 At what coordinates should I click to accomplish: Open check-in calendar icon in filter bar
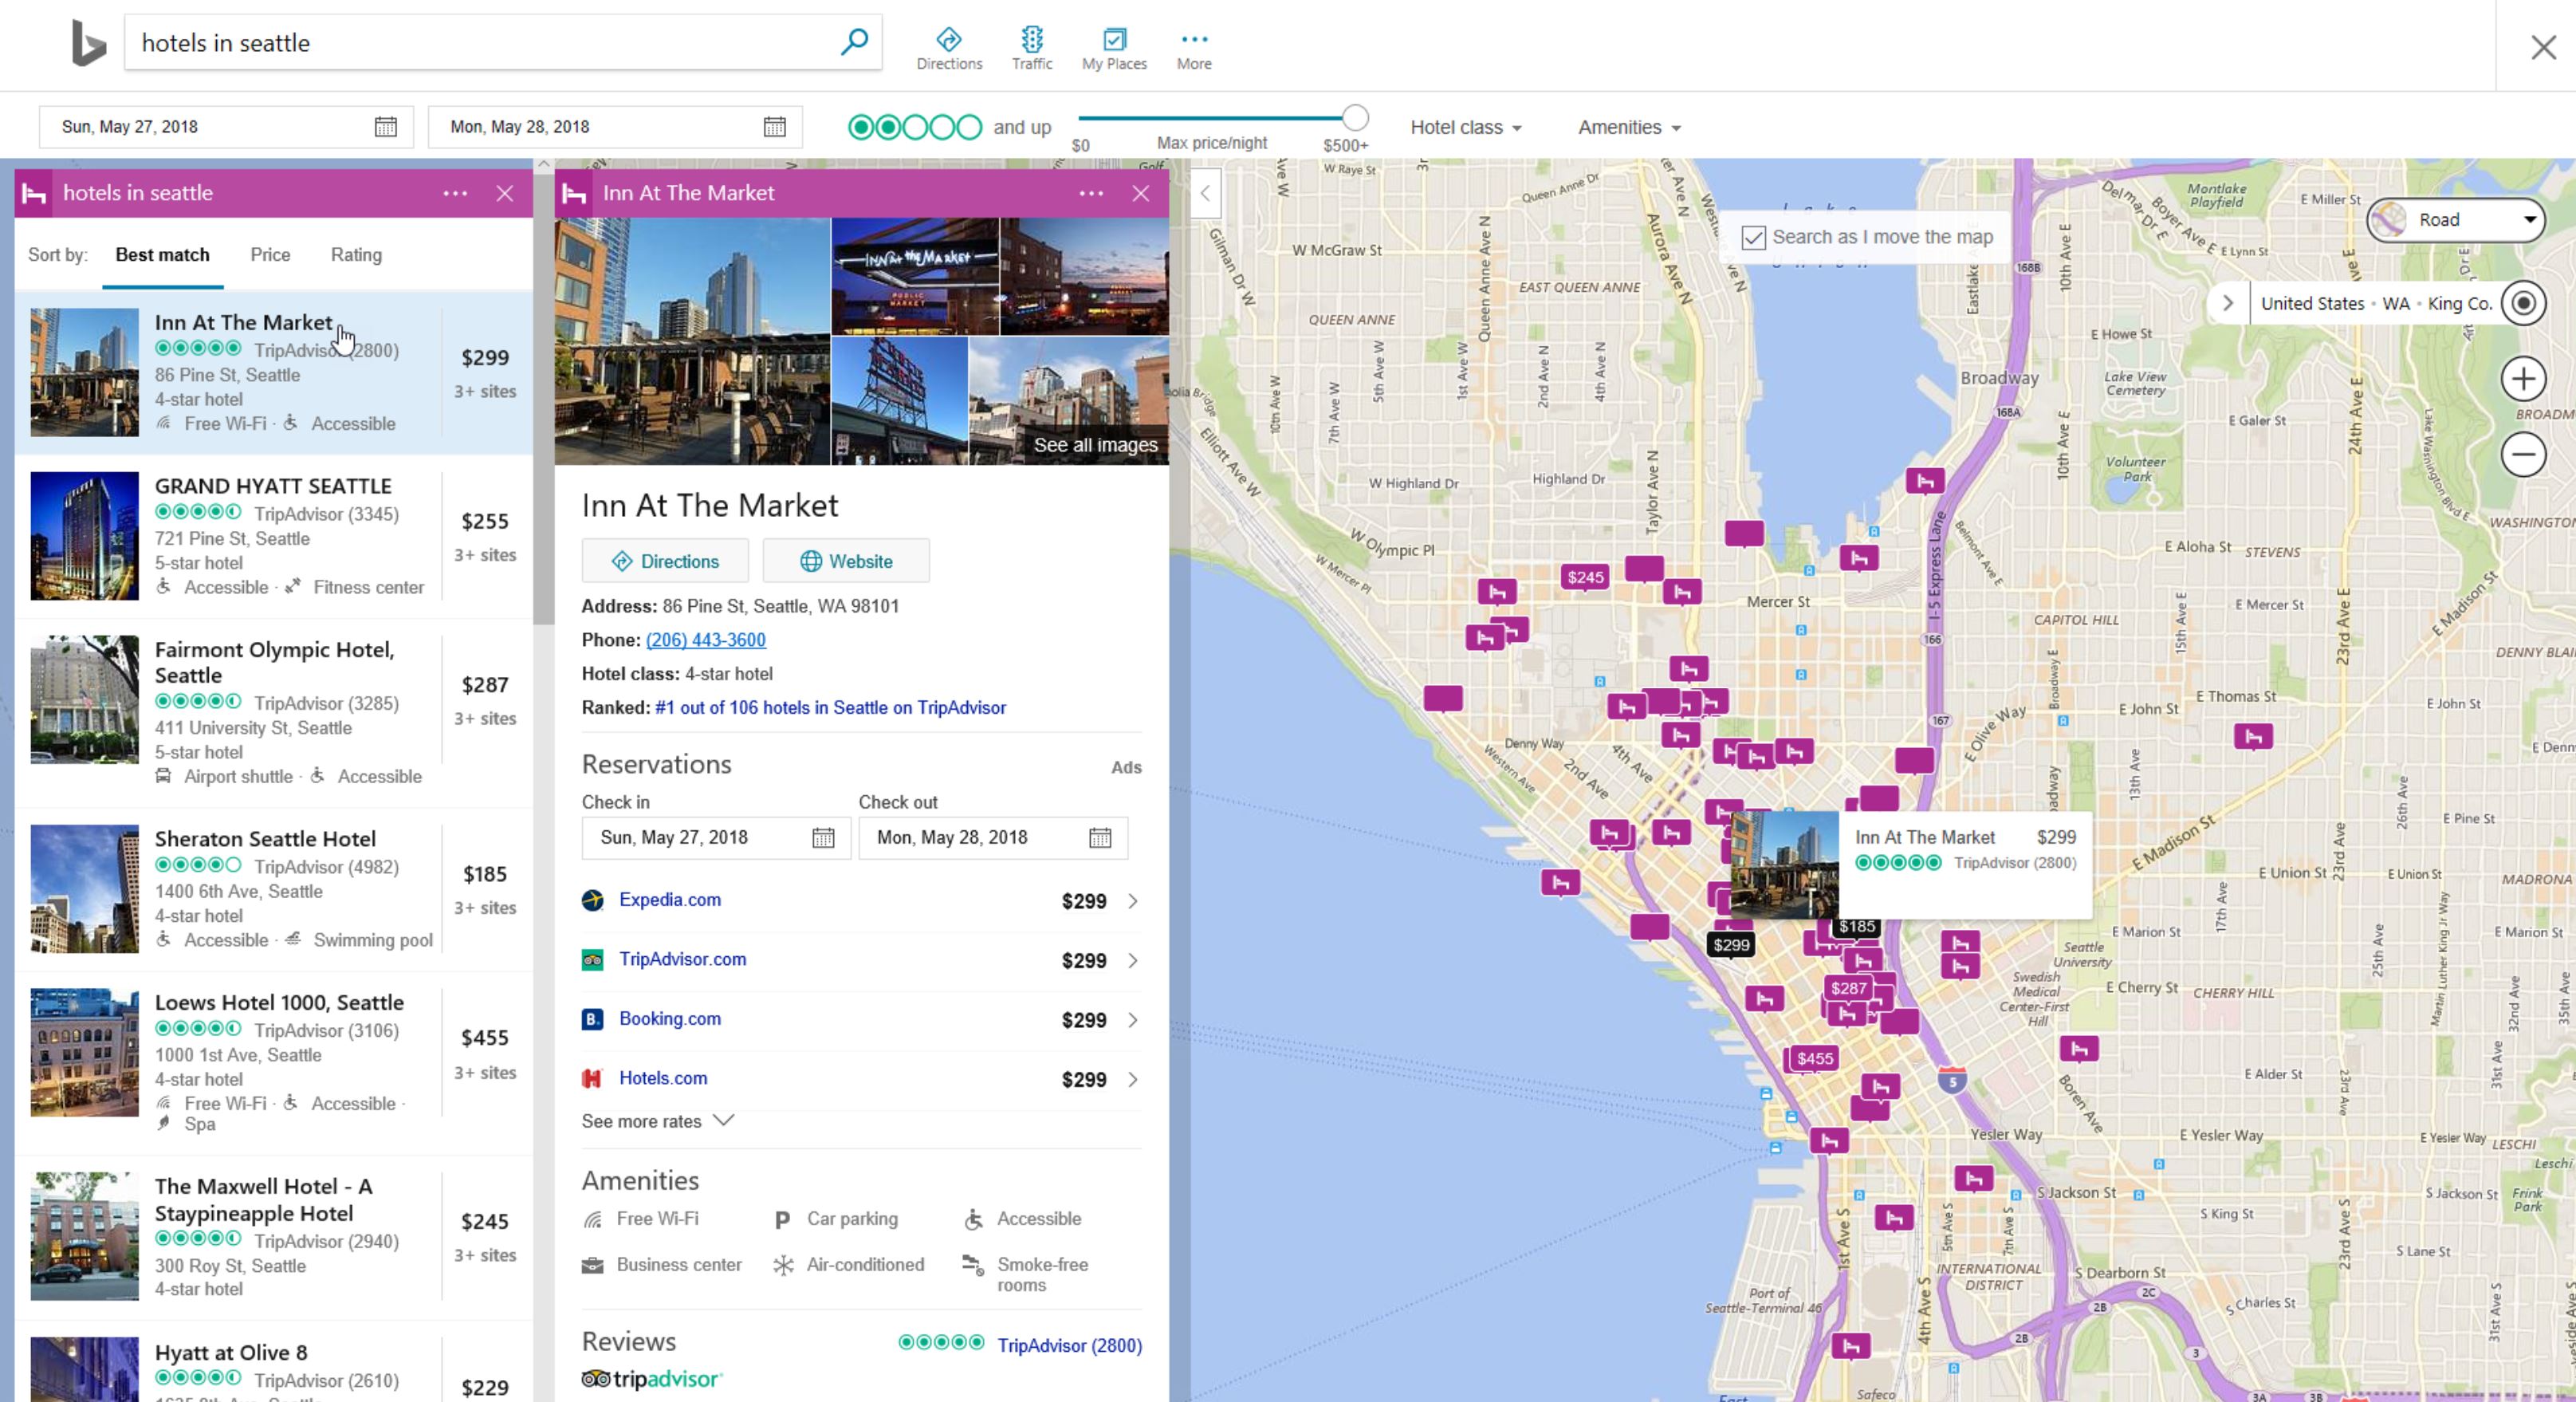point(386,127)
